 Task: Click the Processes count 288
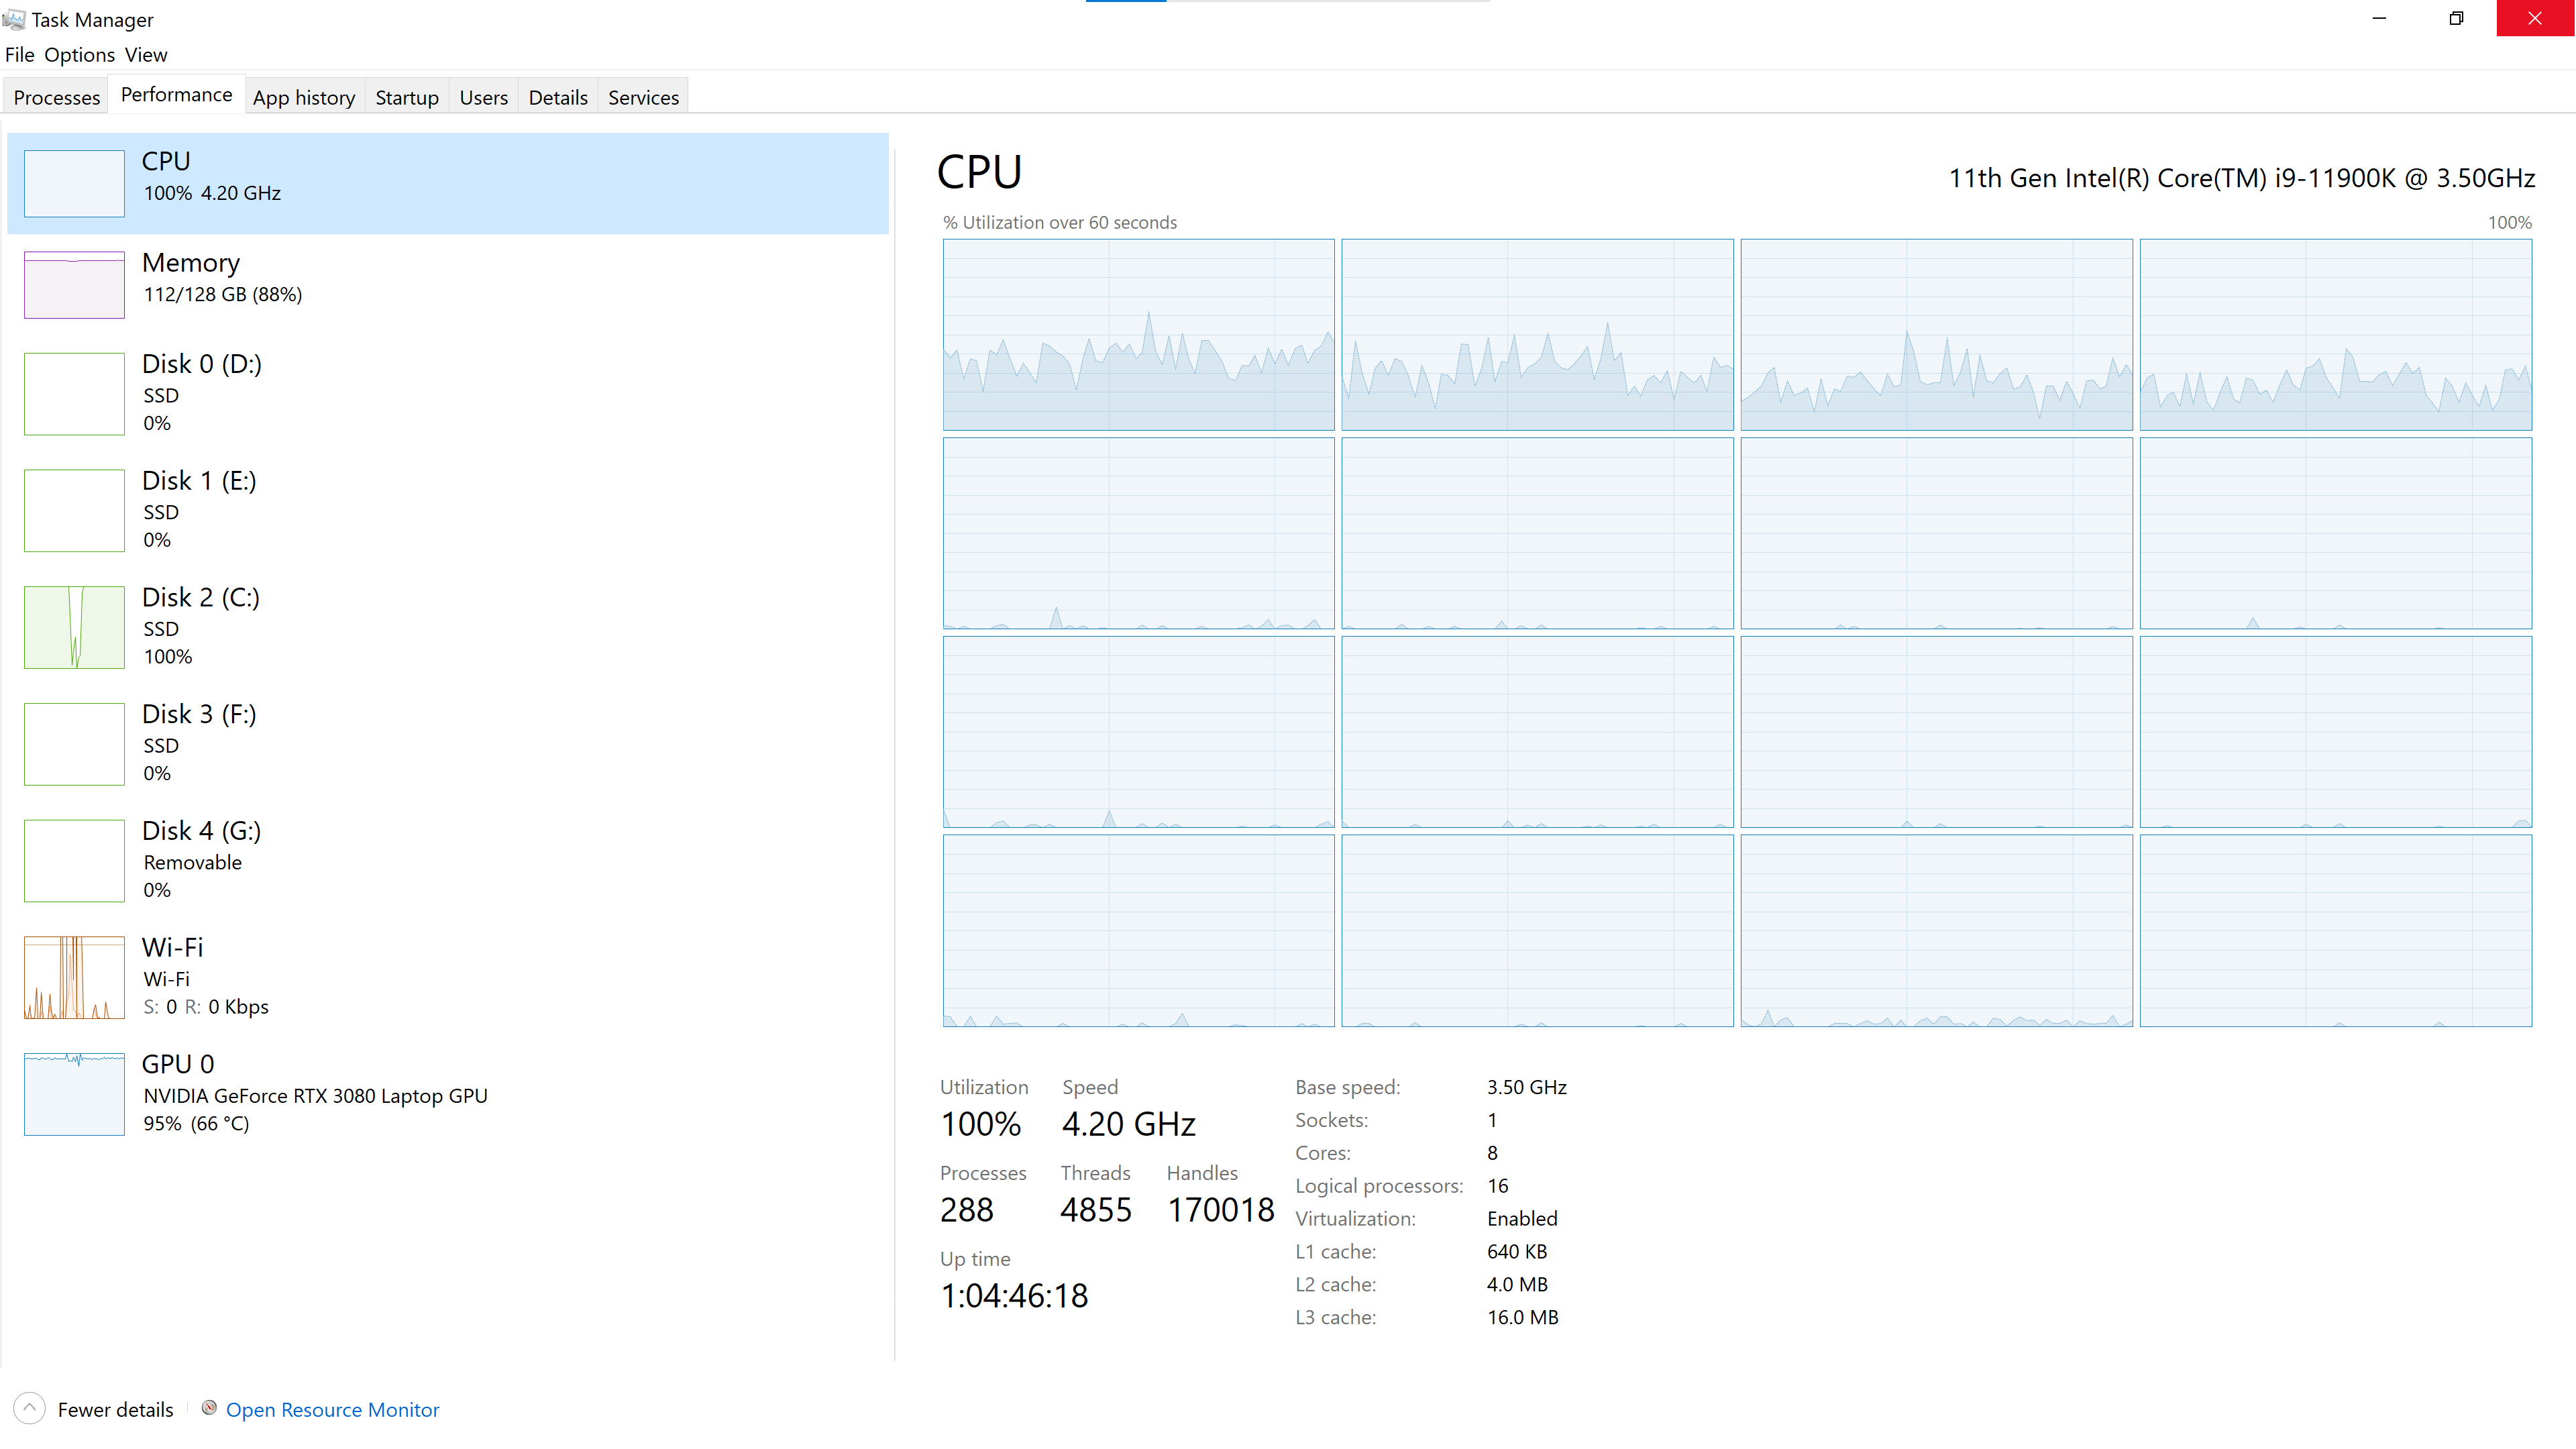(966, 1210)
